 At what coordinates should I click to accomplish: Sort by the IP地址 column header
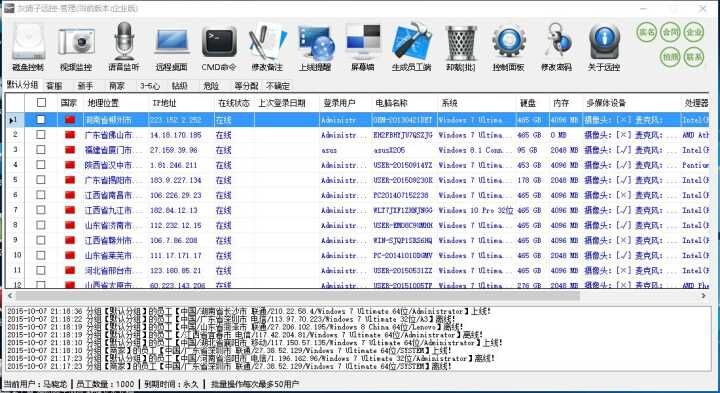(164, 103)
